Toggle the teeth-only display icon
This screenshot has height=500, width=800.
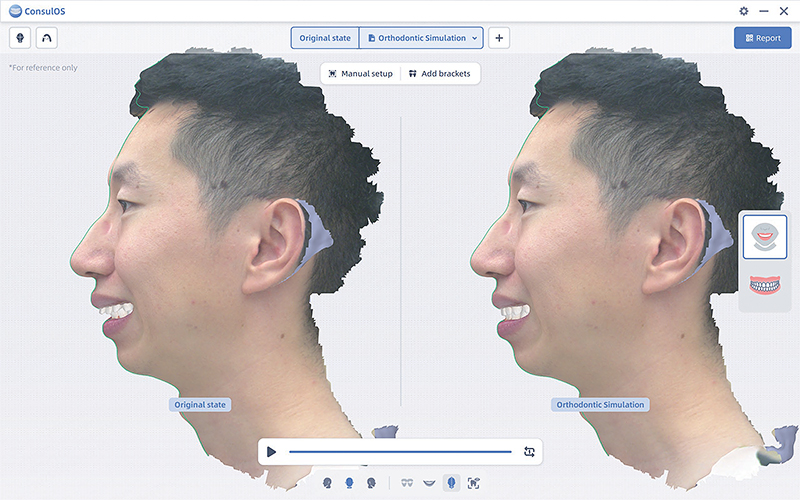[x=407, y=483]
